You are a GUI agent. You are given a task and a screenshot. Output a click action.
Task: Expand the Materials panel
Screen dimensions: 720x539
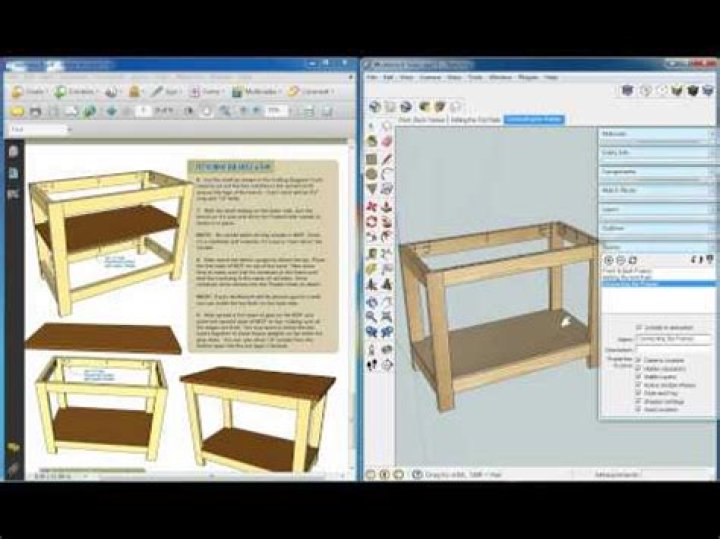(658, 134)
